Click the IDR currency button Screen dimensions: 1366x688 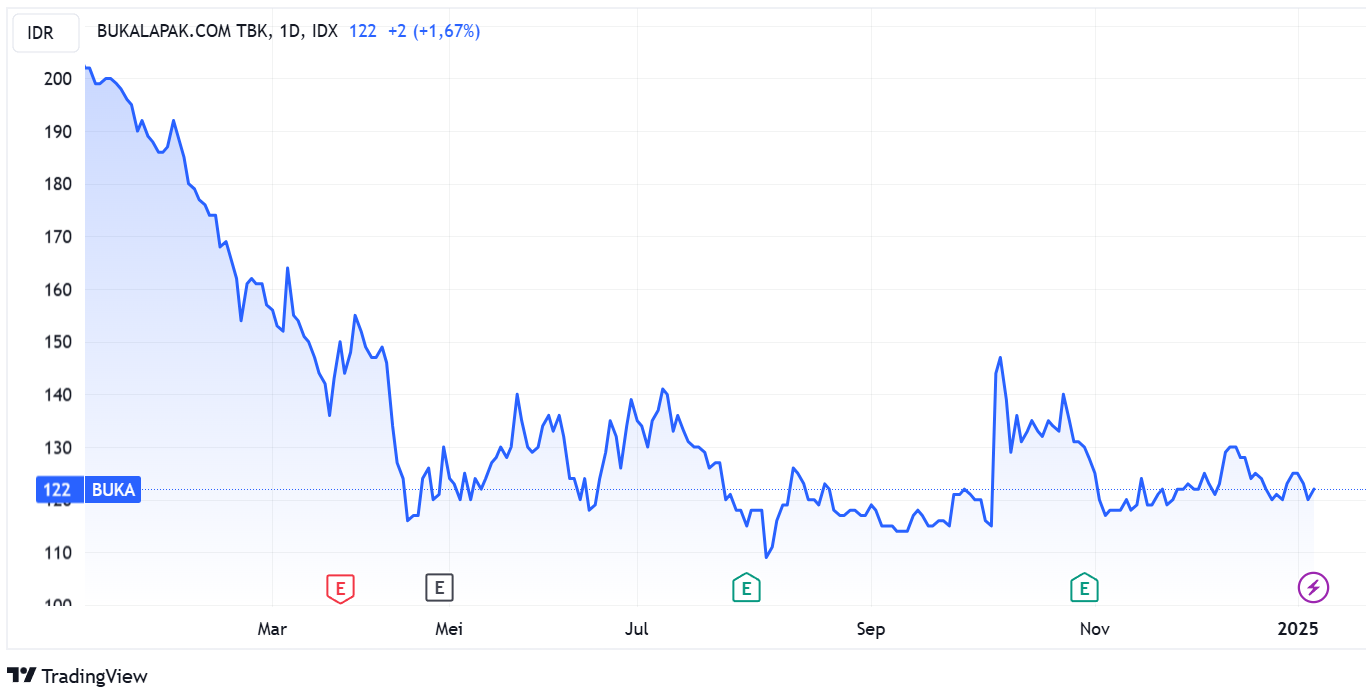click(x=45, y=33)
